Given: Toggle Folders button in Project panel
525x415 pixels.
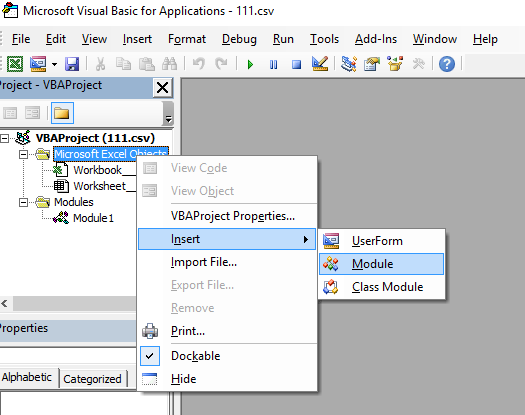Looking at the screenshot, I should pyautogui.click(x=62, y=113).
